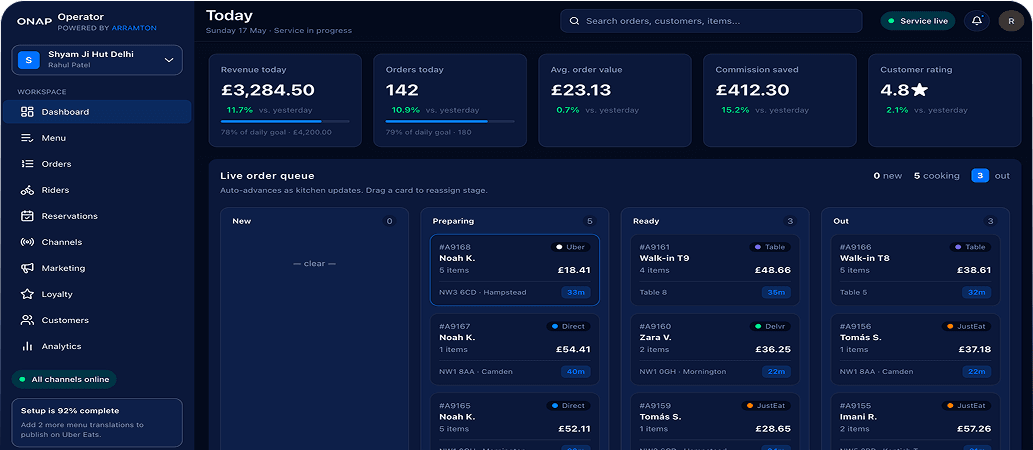
Task: Open order #A9159 Tomás S. card
Action: (715, 422)
